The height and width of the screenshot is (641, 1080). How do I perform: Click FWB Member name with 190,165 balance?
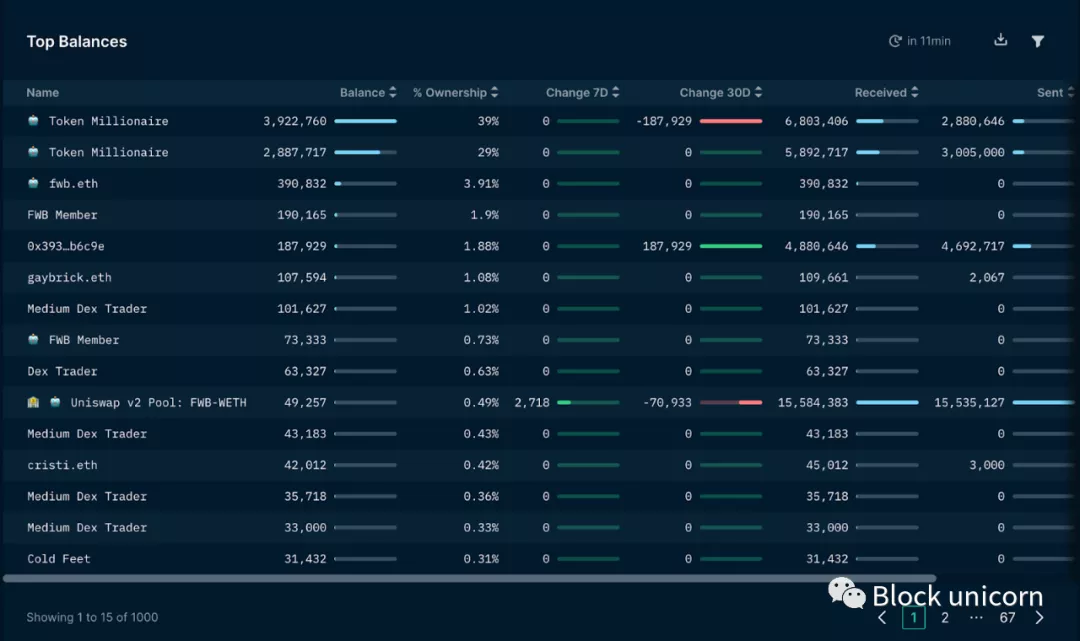coord(62,215)
